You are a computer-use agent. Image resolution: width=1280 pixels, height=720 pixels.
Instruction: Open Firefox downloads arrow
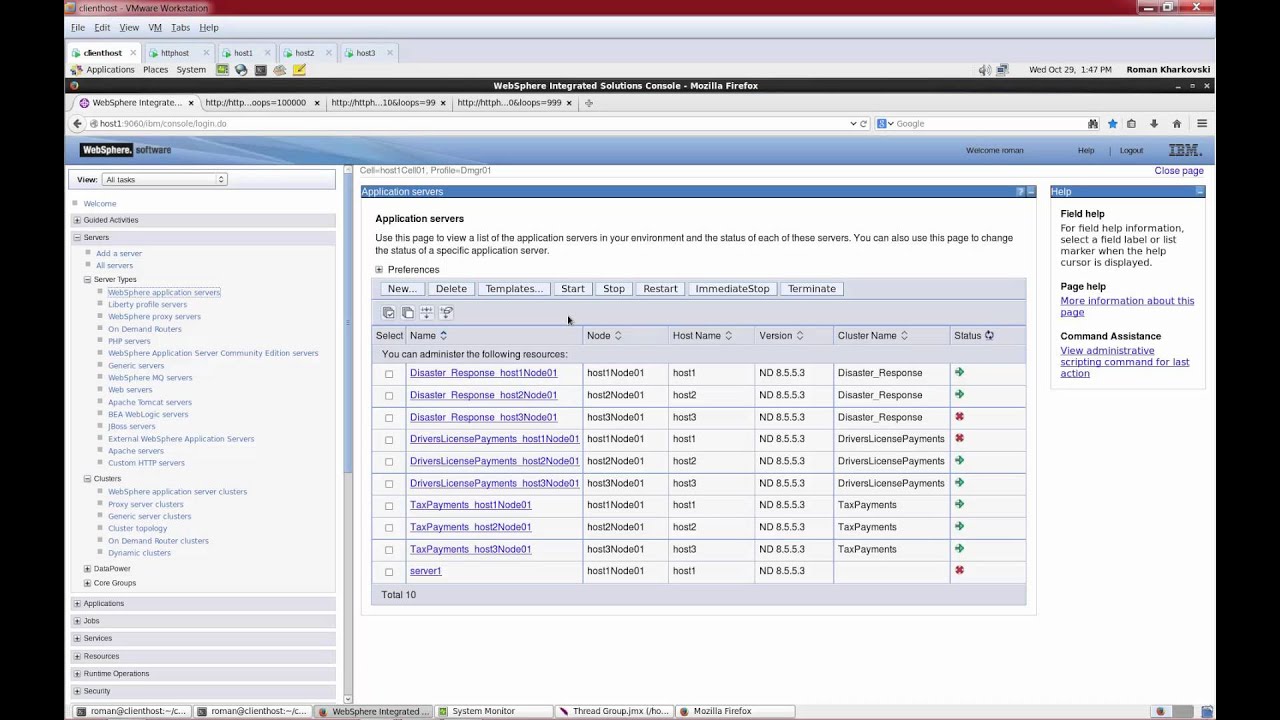click(x=1154, y=124)
